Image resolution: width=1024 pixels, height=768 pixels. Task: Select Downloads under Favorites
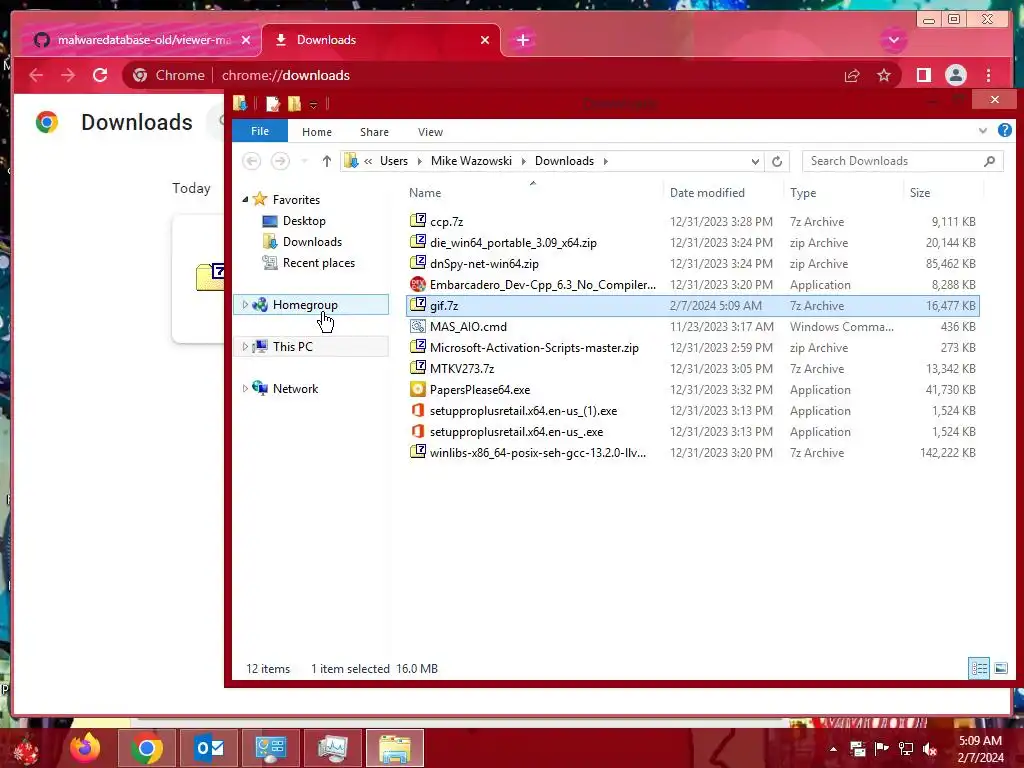(x=312, y=242)
